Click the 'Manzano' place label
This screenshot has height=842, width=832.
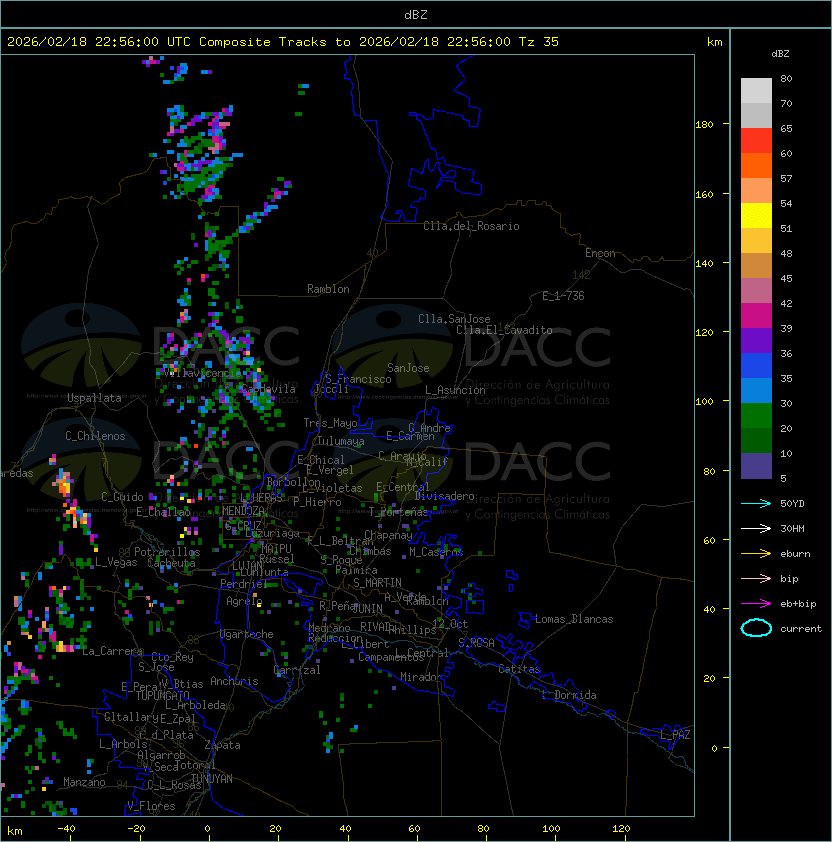click(x=84, y=782)
